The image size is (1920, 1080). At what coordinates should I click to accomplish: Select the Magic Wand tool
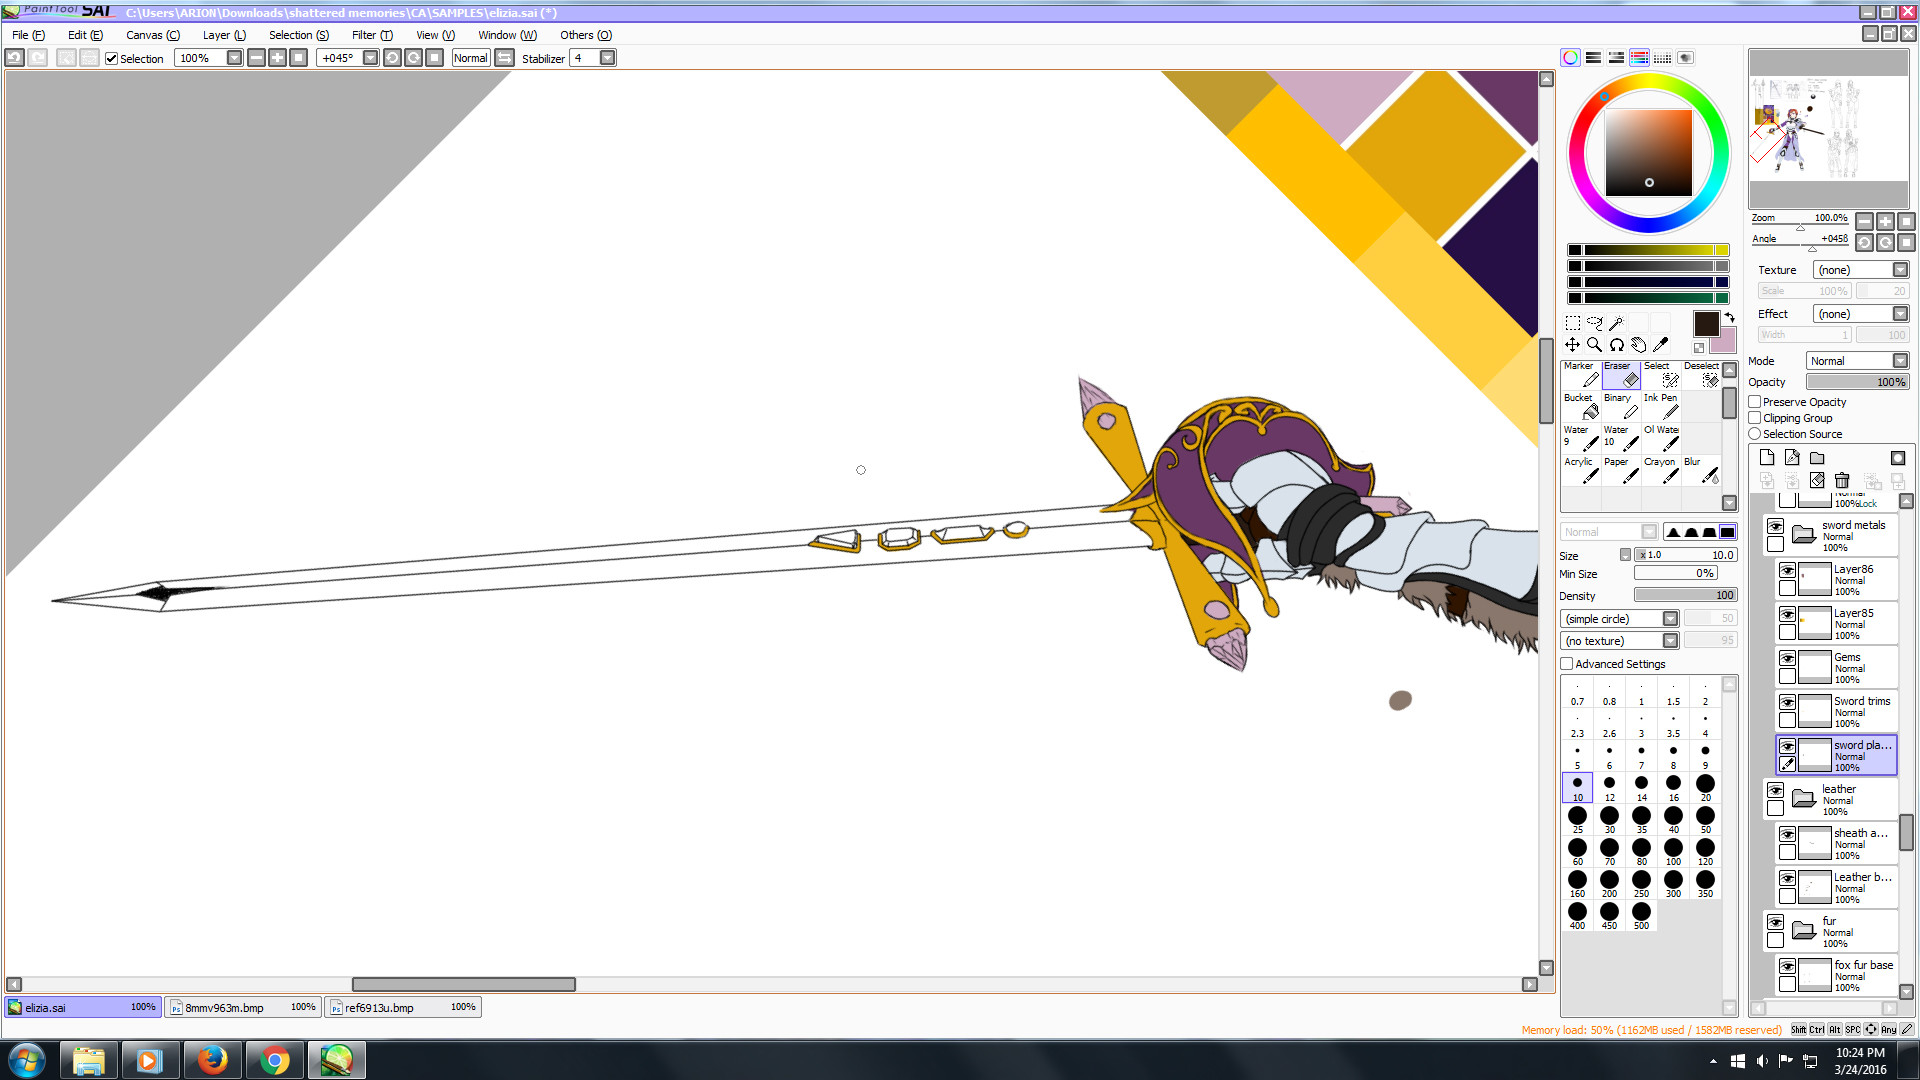tap(1616, 323)
